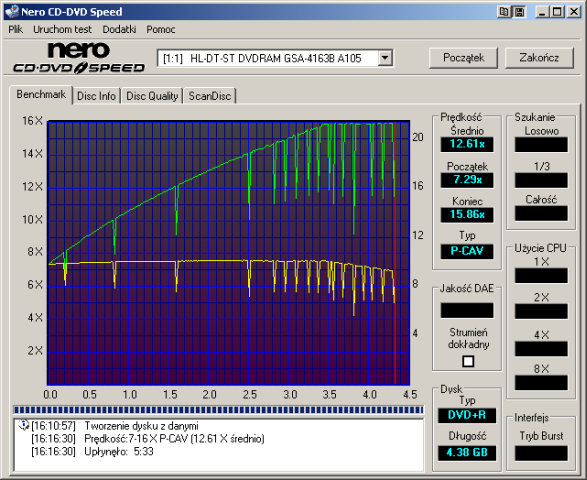Click the Nero app icon in title bar

point(11,12)
